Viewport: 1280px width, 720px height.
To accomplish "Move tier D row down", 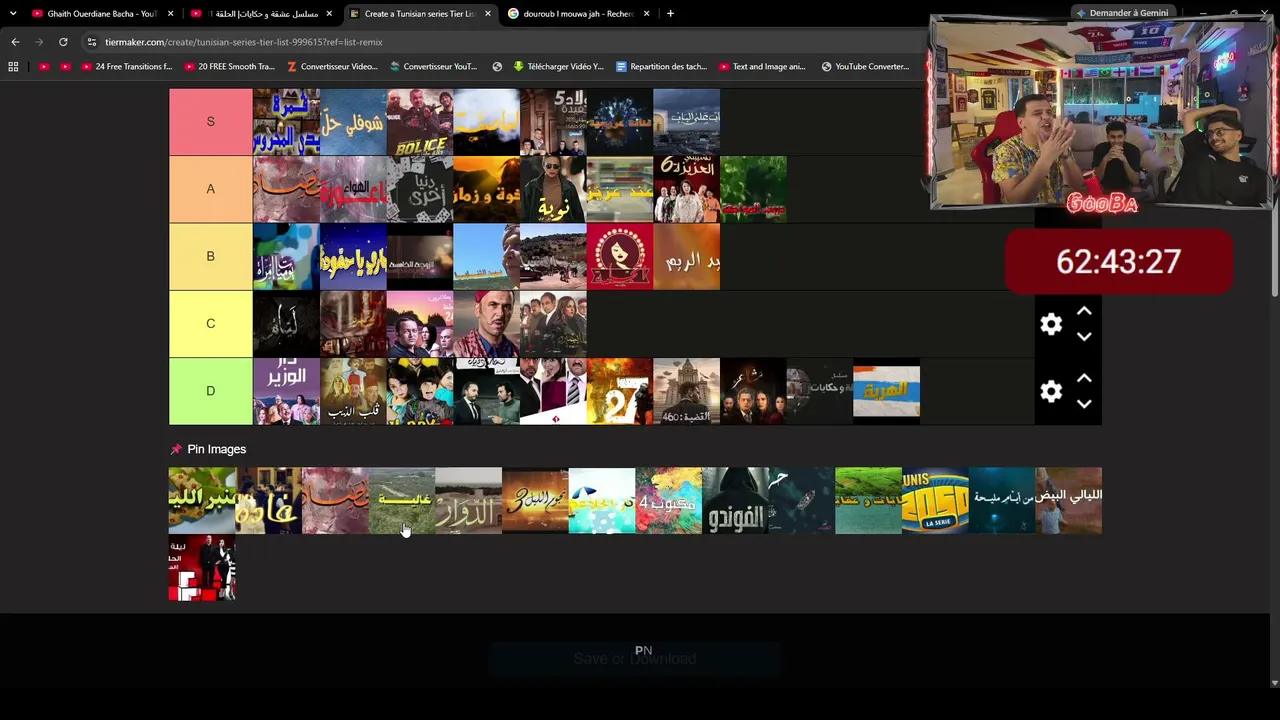I will (x=1084, y=404).
